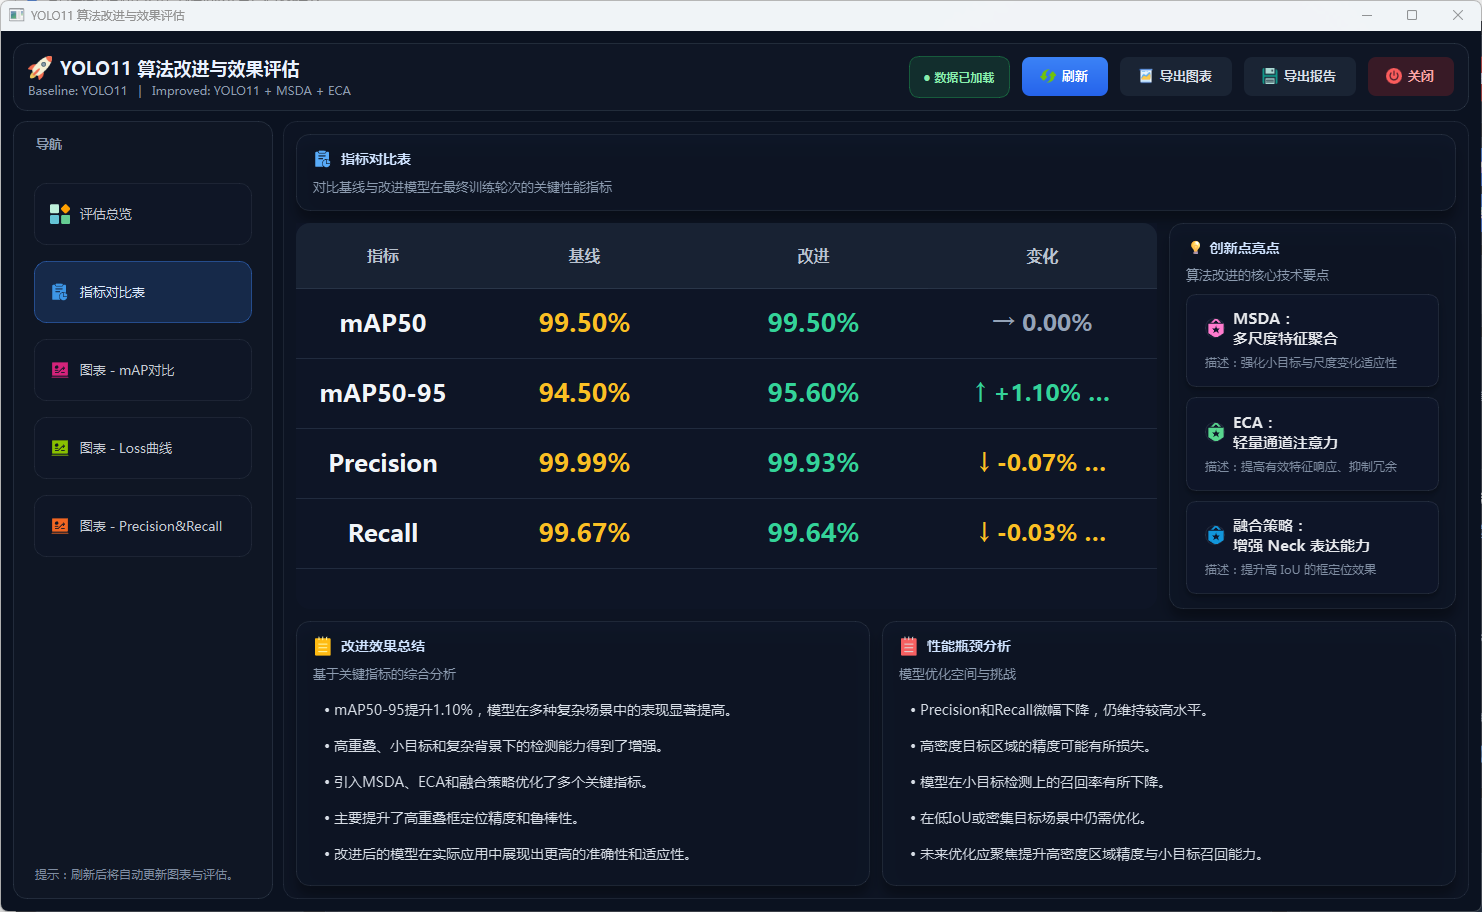Open the 评估总览 navigation item

[x=143, y=214]
